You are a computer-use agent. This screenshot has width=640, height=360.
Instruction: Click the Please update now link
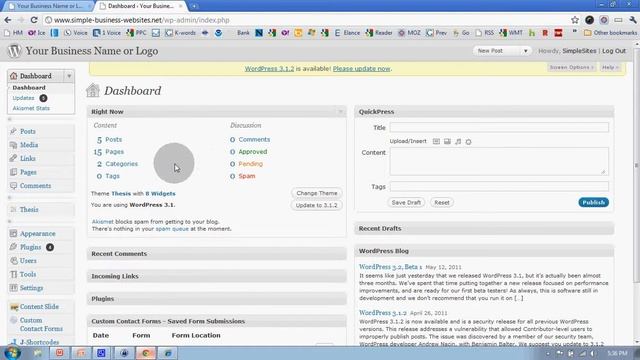[361, 69]
